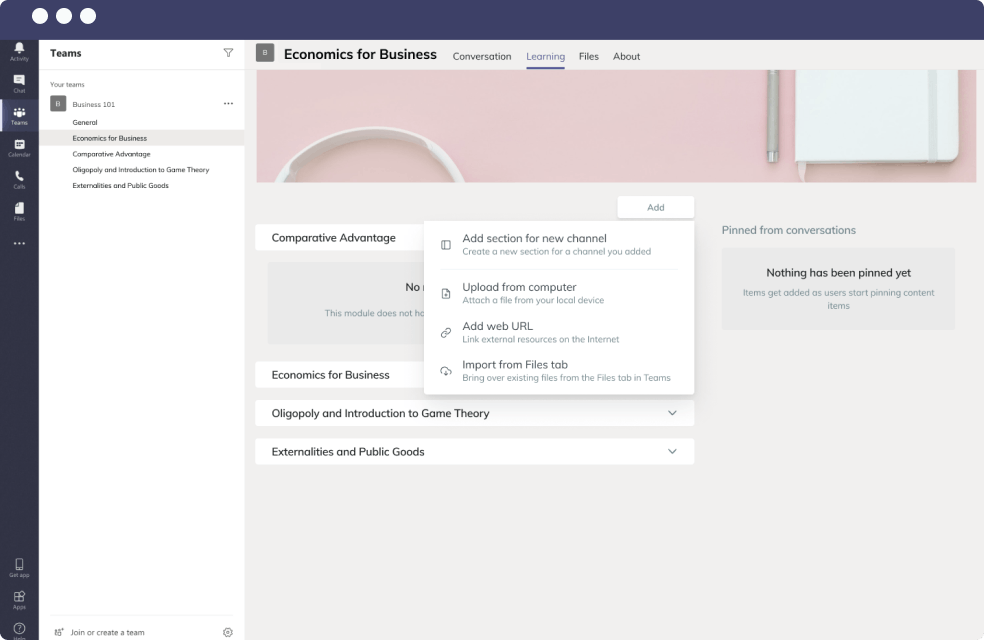This screenshot has height=640, width=984.
Task: Click the 'Economics for Business' page title
Action: pyautogui.click(x=360, y=54)
